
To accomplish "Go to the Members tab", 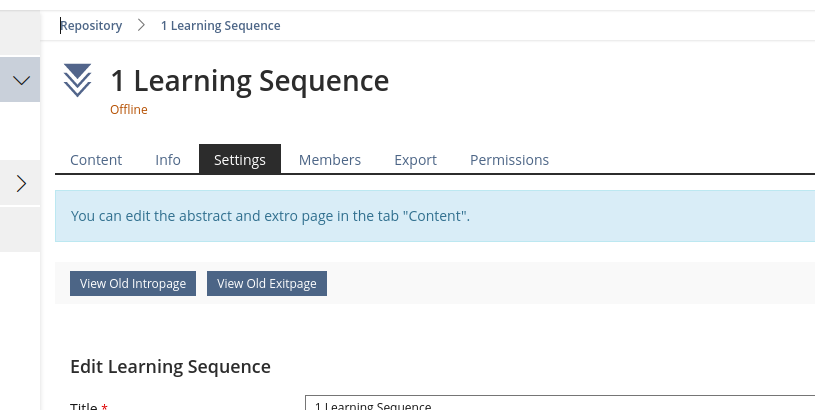I will pyautogui.click(x=330, y=160).
